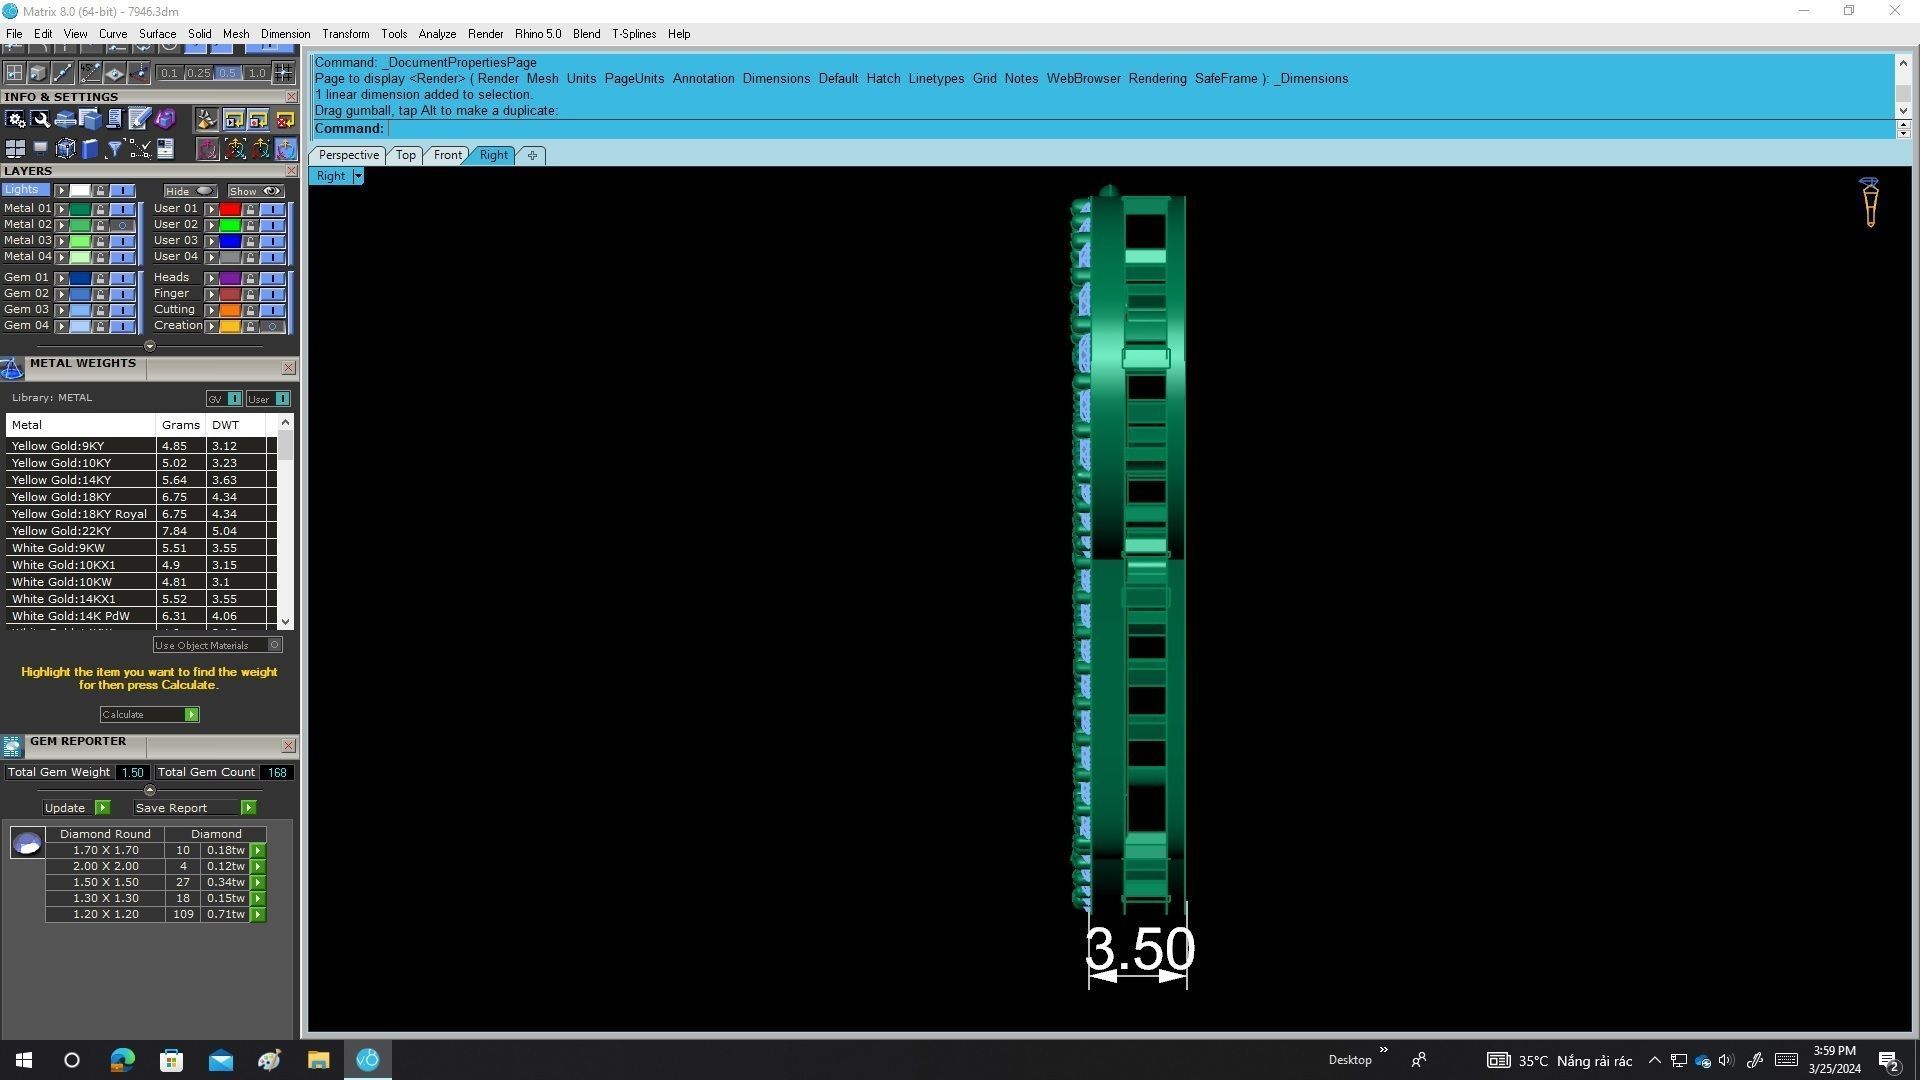Open the gear settings icon in Info & Settings

pos(15,119)
